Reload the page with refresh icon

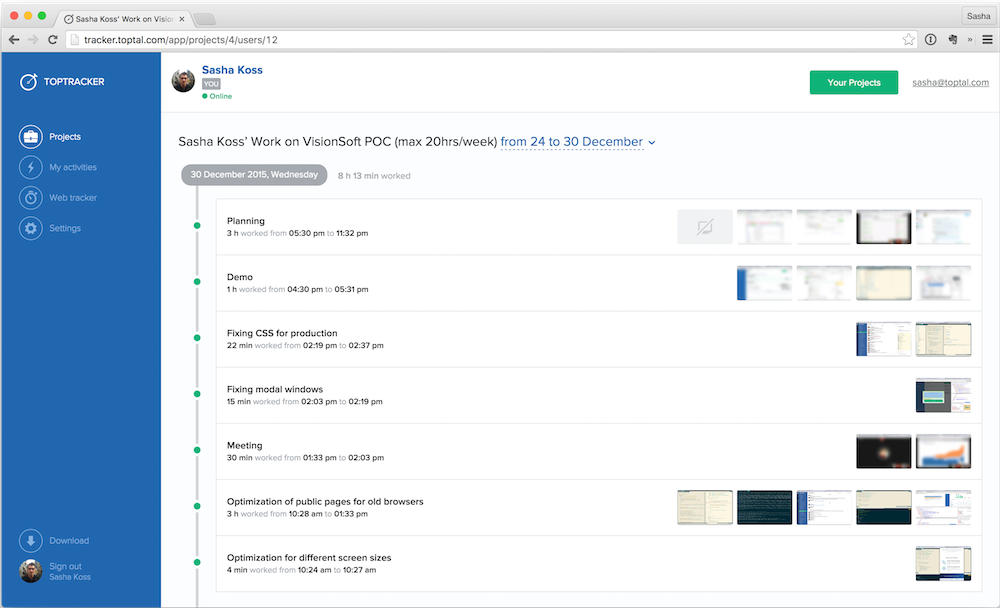click(53, 40)
